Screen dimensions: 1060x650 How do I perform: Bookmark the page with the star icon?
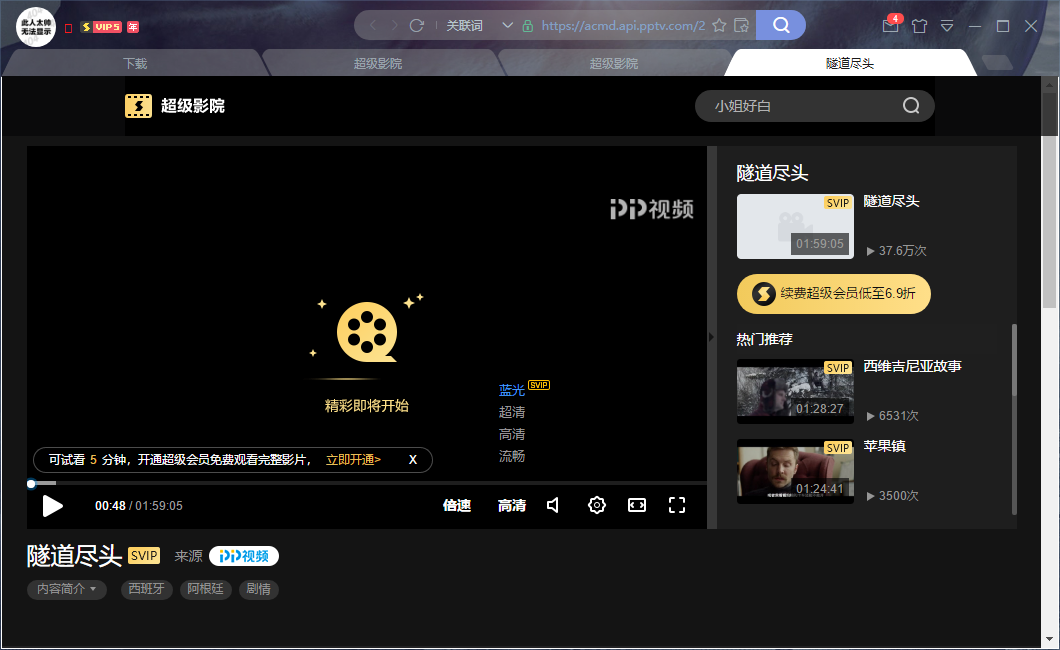tap(719, 25)
